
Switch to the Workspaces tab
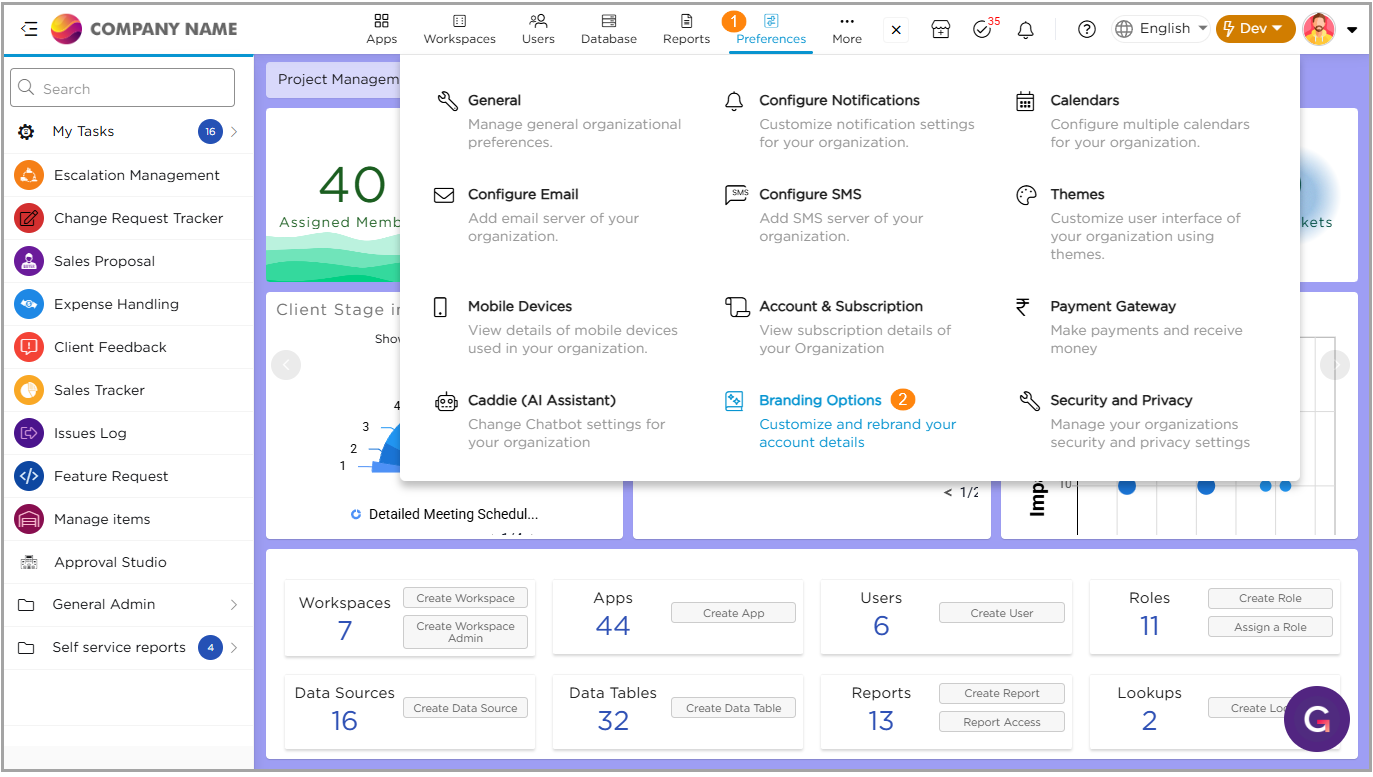click(x=459, y=29)
